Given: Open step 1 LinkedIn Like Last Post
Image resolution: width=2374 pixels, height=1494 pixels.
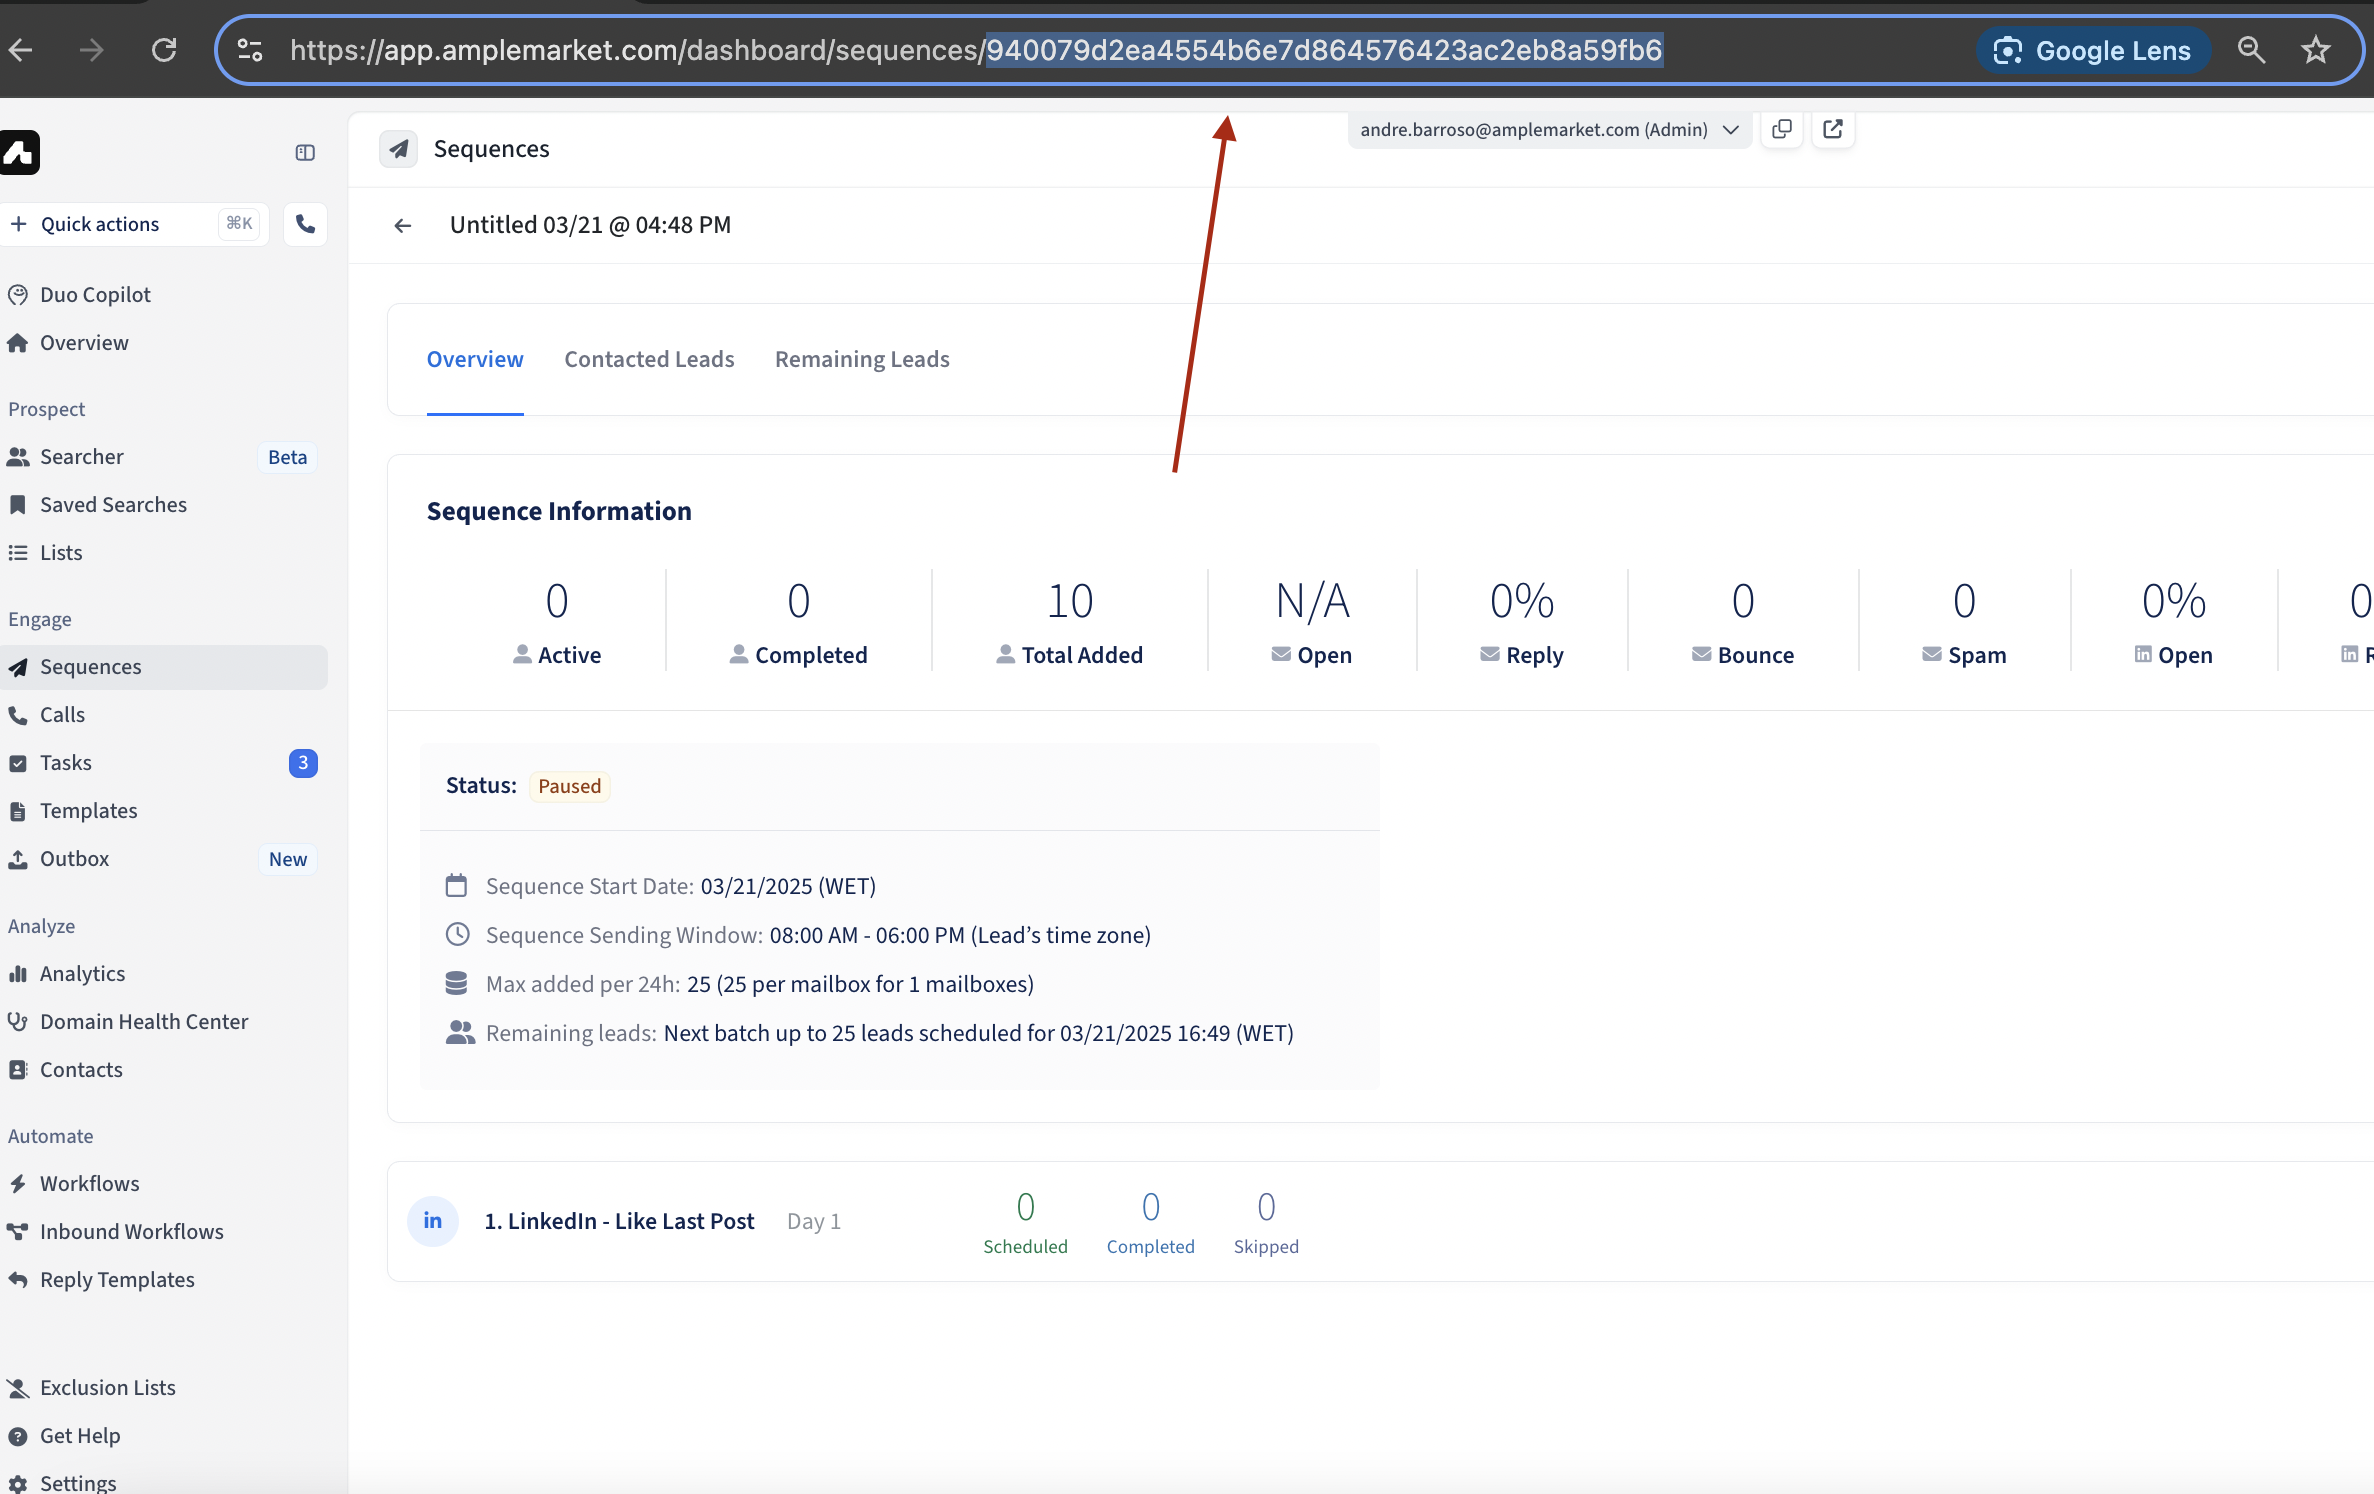Looking at the screenshot, I should (619, 1222).
